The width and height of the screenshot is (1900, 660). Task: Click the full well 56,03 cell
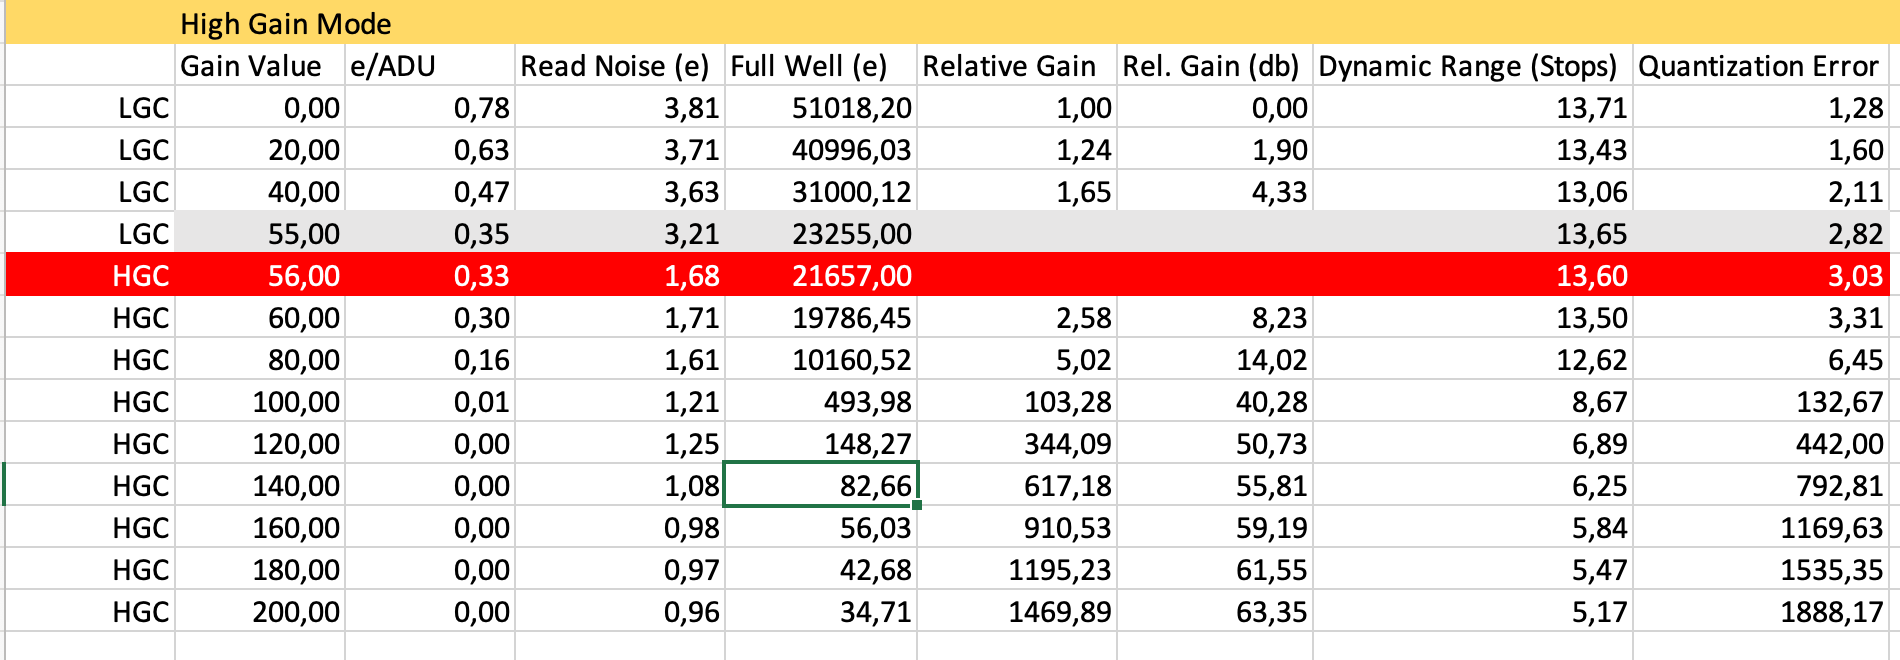(x=821, y=527)
